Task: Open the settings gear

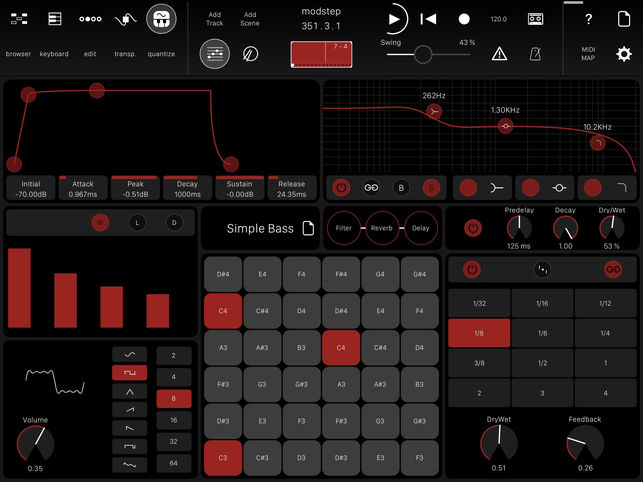Action: click(624, 54)
